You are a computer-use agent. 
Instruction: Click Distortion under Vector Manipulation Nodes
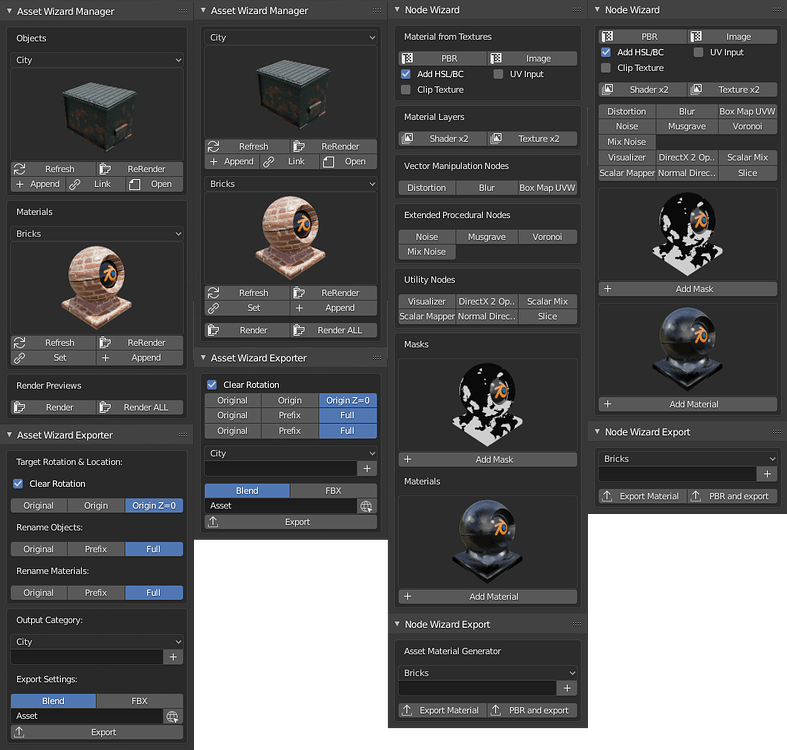coord(427,188)
